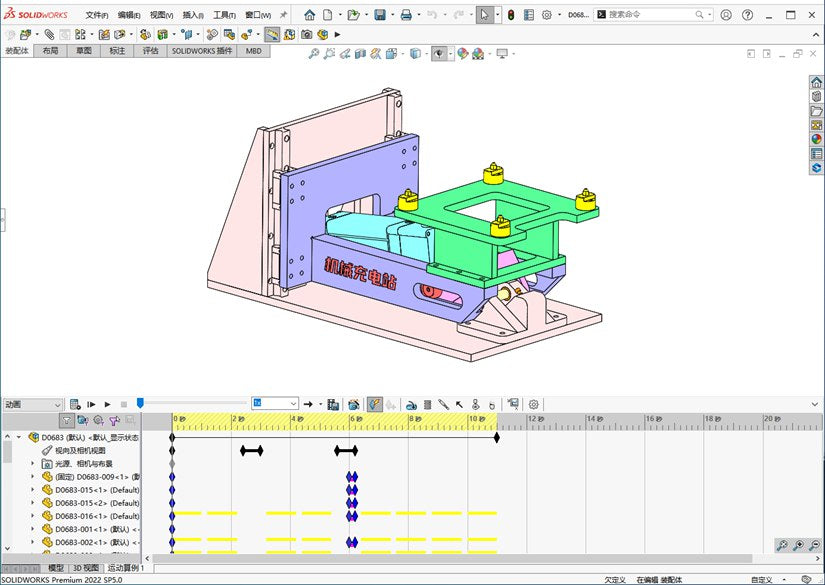
Task: Toggle the Filter Selected icon
Action: click(x=114, y=420)
